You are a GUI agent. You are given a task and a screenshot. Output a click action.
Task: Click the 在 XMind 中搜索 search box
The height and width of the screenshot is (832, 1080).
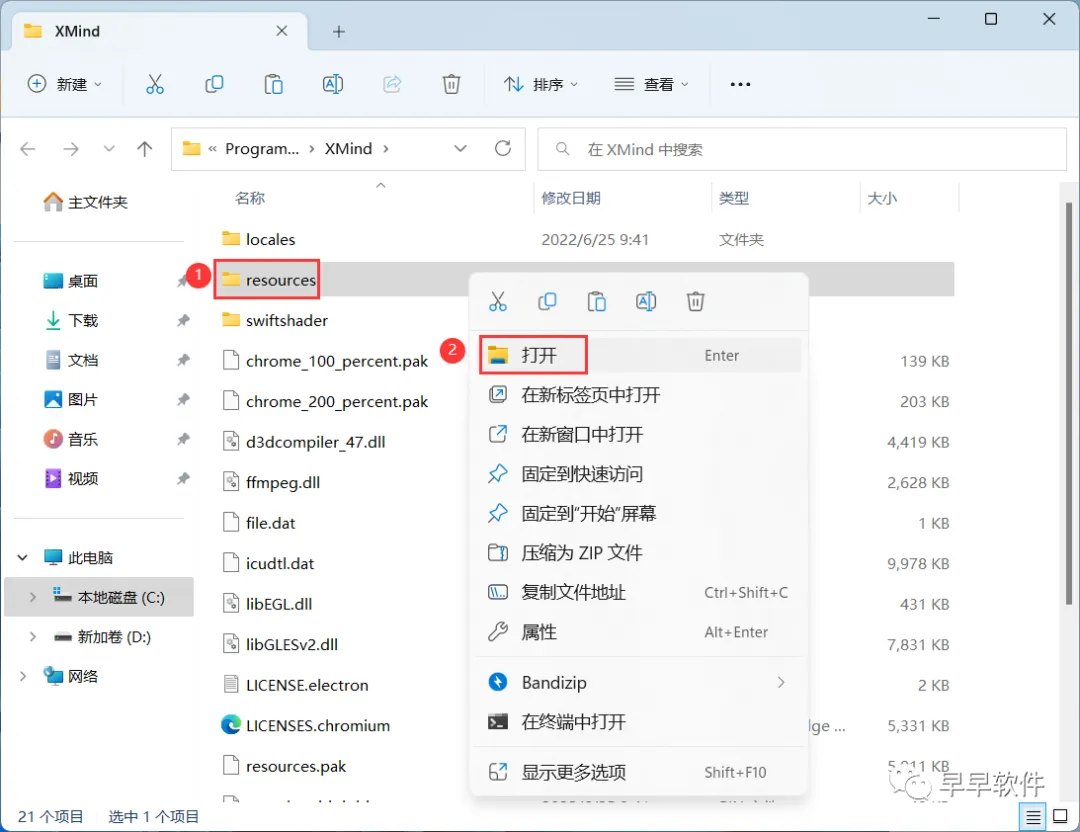click(802, 149)
